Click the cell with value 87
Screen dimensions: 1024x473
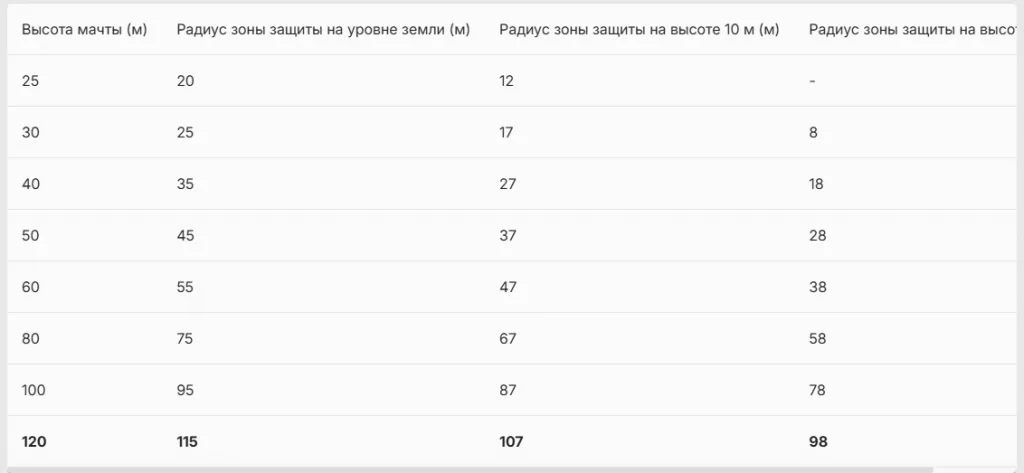point(507,390)
